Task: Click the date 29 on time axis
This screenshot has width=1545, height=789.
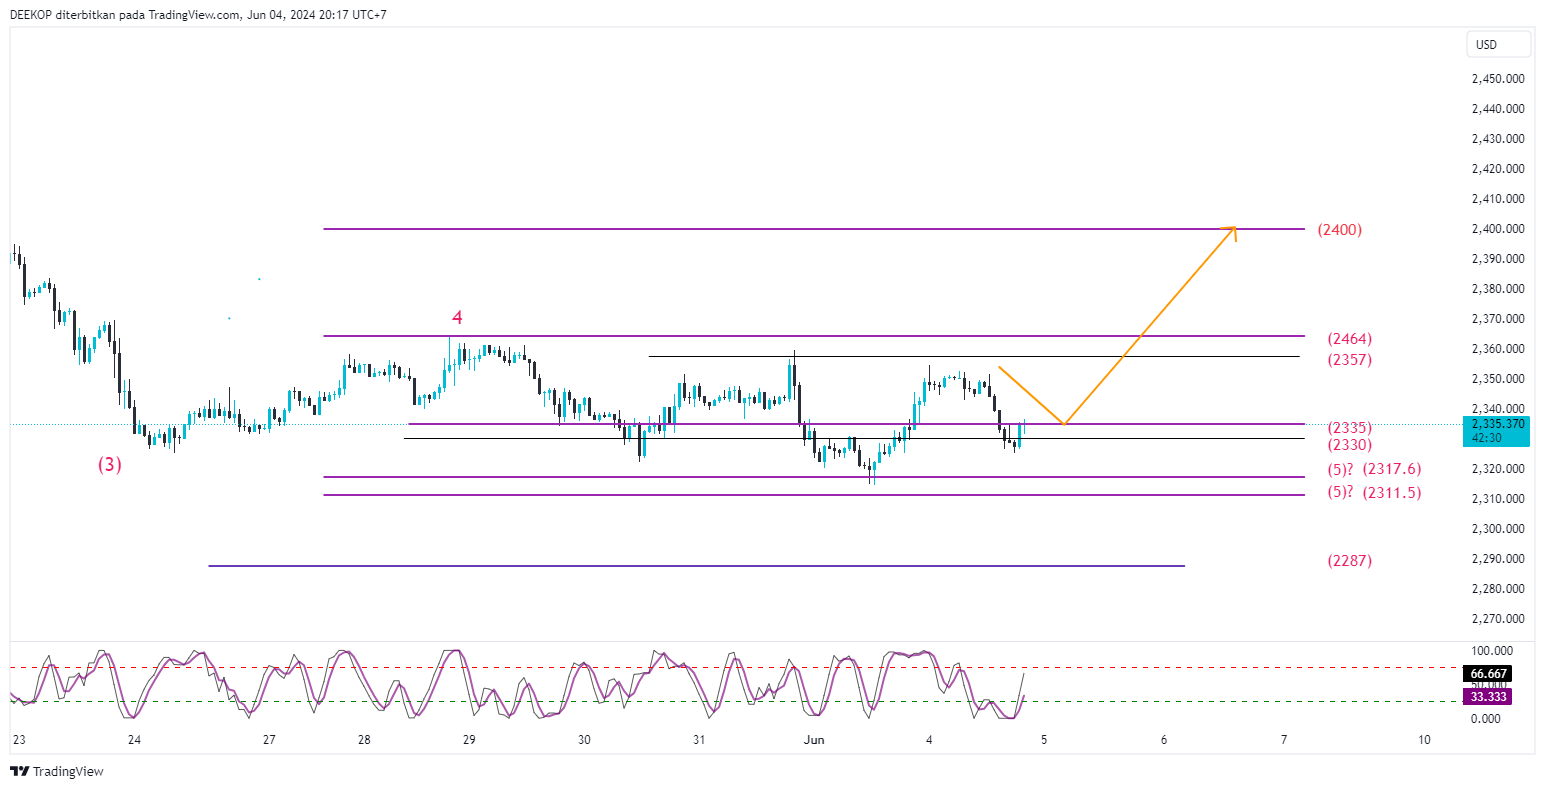Action: click(469, 740)
